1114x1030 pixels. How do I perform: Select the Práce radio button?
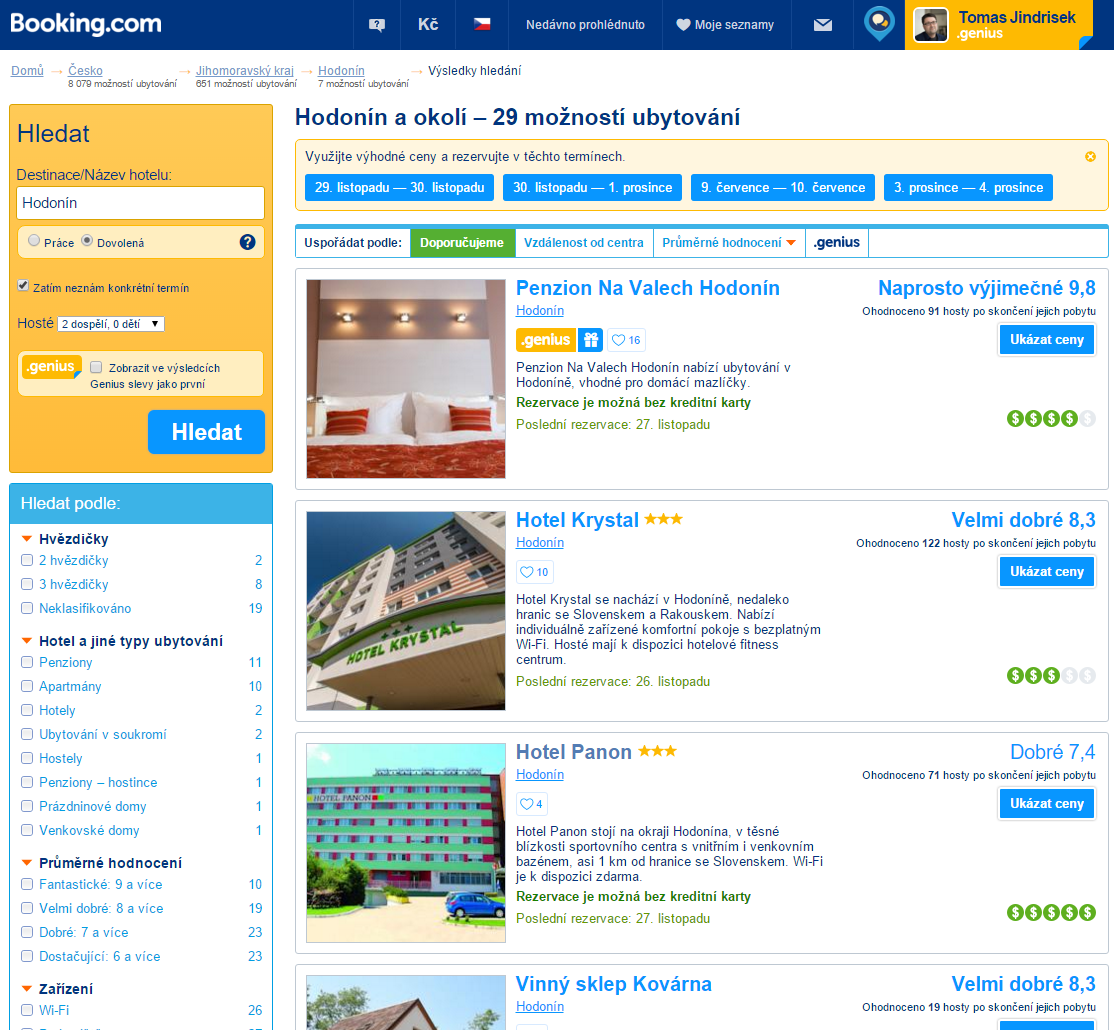tap(33, 240)
